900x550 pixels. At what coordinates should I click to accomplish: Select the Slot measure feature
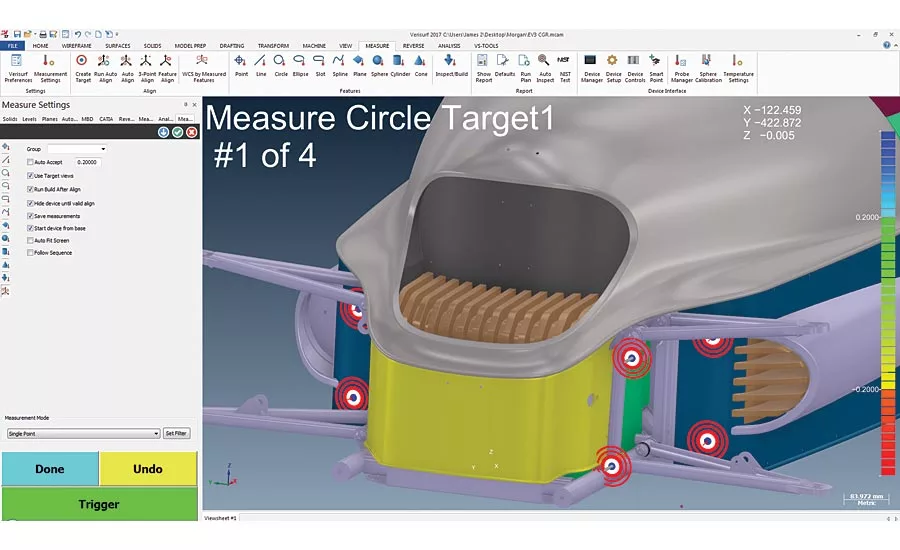(x=320, y=66)
